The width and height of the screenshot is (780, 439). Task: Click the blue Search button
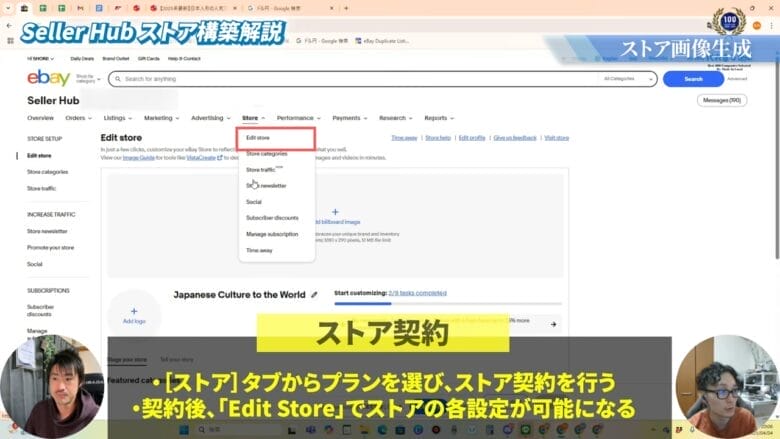[x=693, y=79]
